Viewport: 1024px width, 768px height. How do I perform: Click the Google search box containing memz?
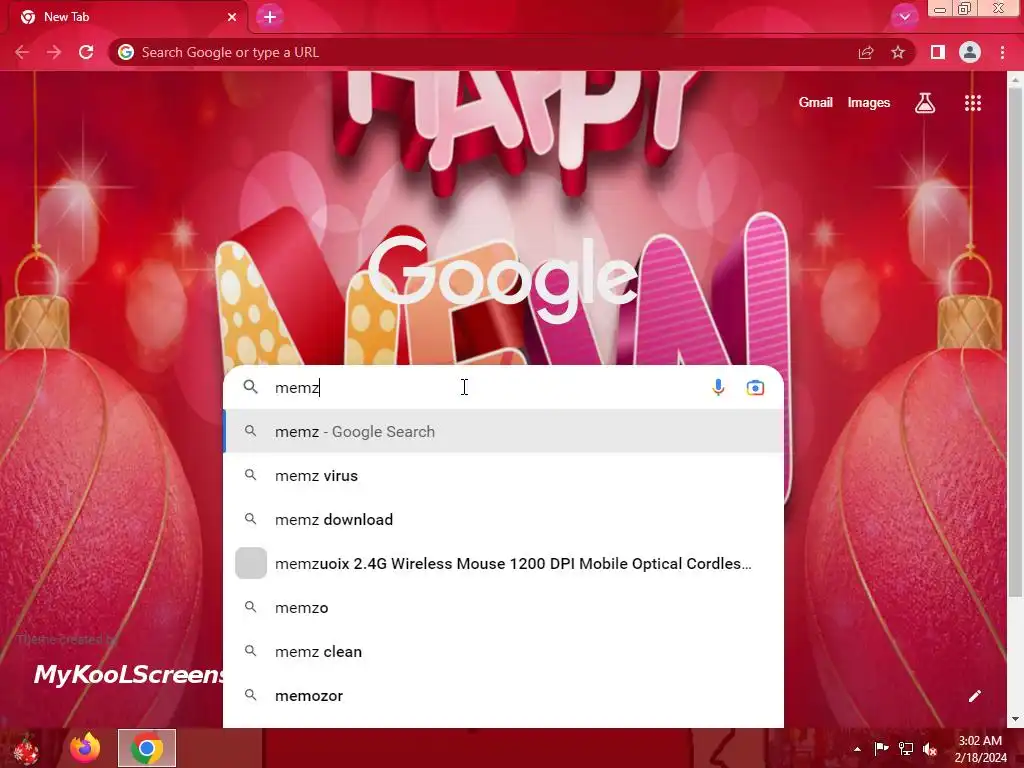pos(504,387)
